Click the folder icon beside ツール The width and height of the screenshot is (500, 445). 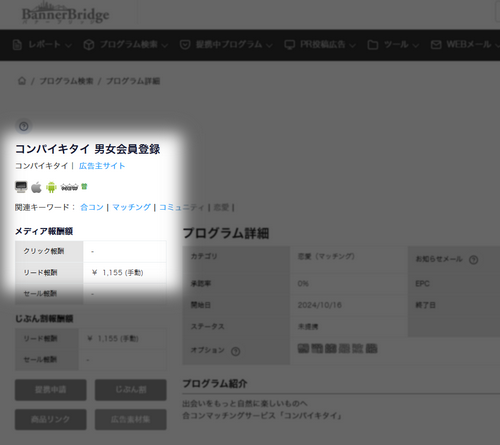click(373, 45)
